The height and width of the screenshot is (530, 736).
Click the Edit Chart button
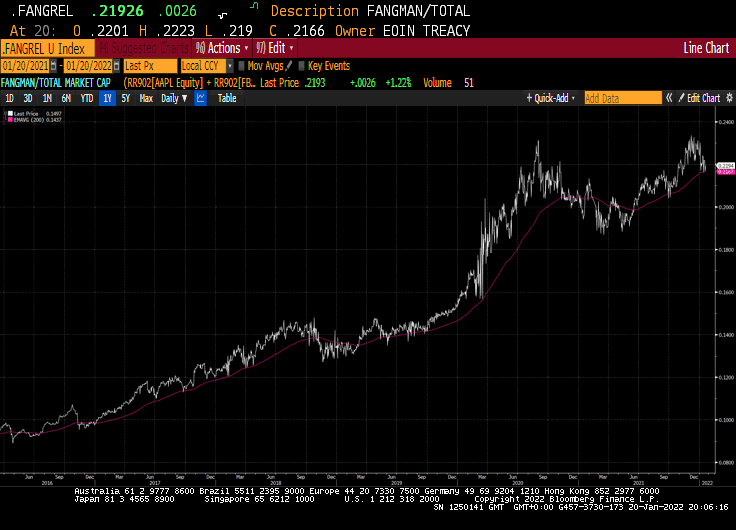[x=699, y=98]
